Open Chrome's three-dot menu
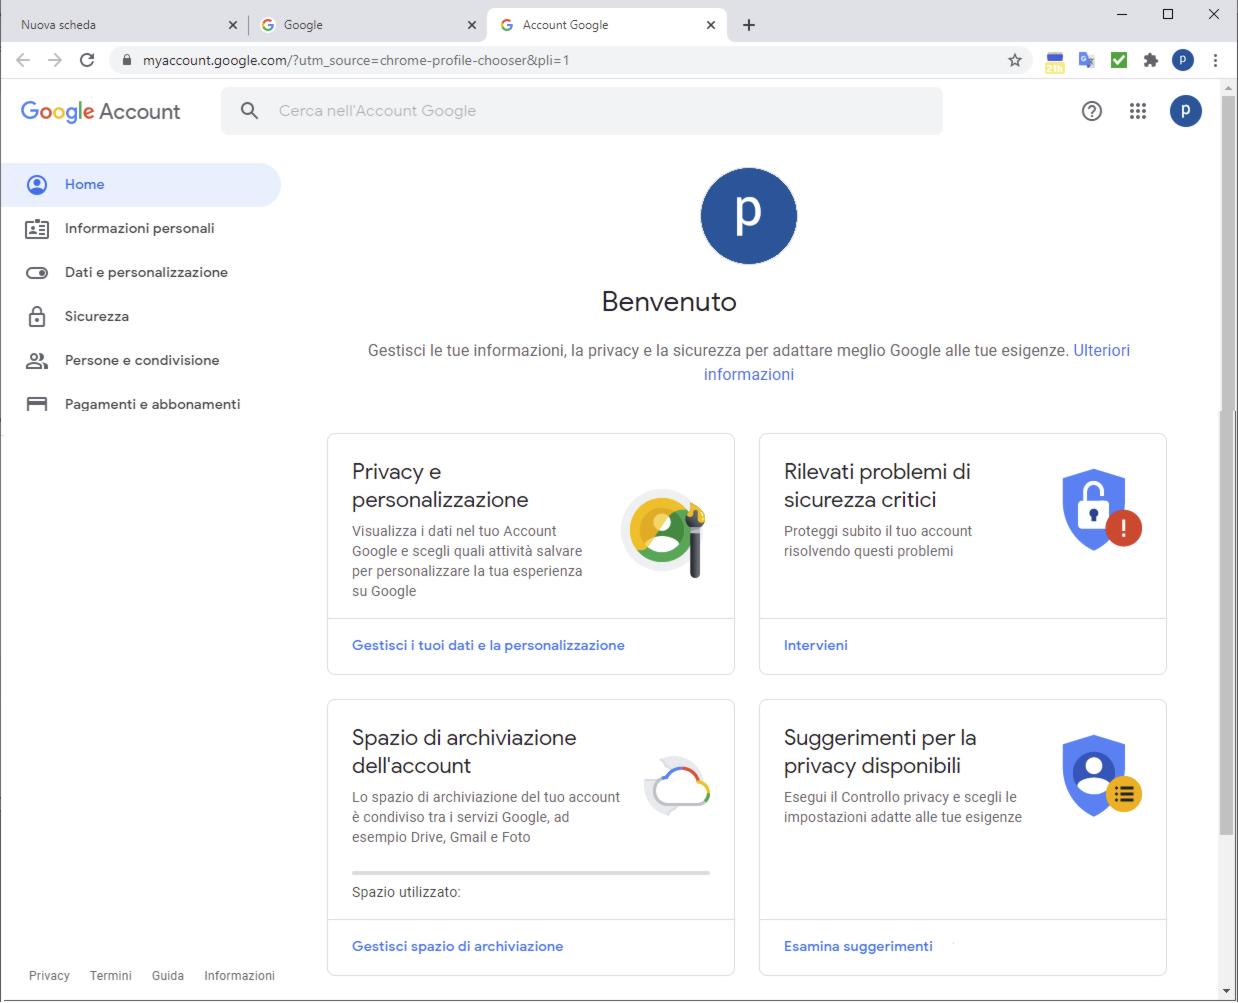 pos(1215,60)
